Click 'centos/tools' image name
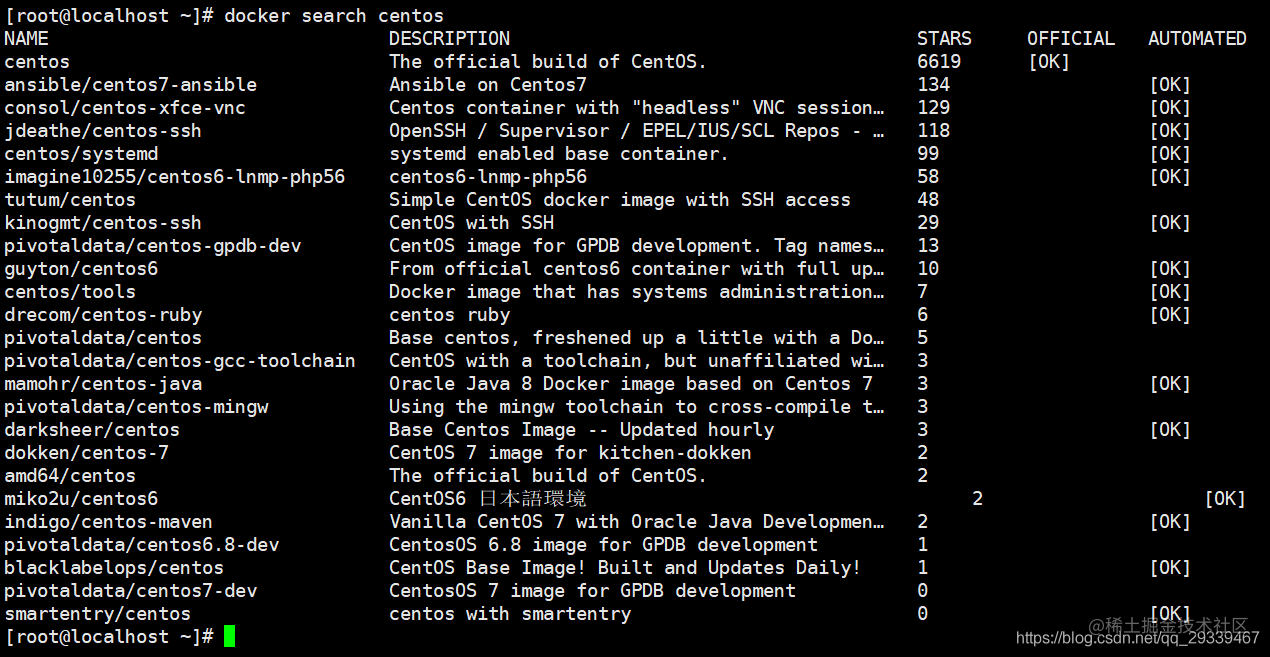1270x657 pixels. point(70,292)
